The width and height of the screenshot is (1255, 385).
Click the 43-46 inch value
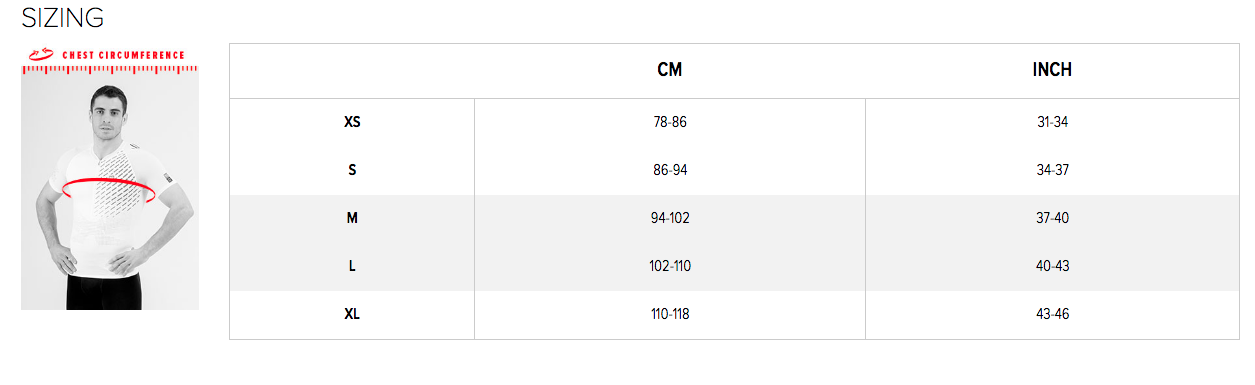click(1053, 314)
